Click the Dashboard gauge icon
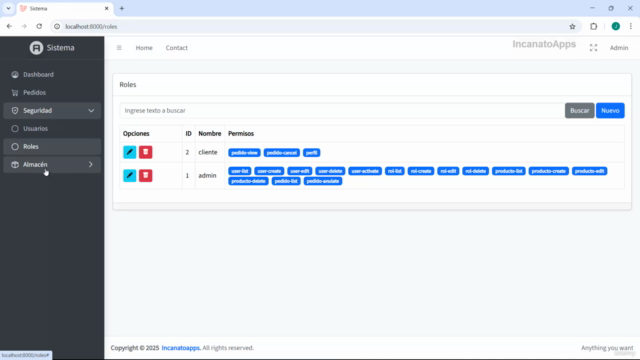The width and height of the screenshot is (640, 360). [x=15, y=75]
